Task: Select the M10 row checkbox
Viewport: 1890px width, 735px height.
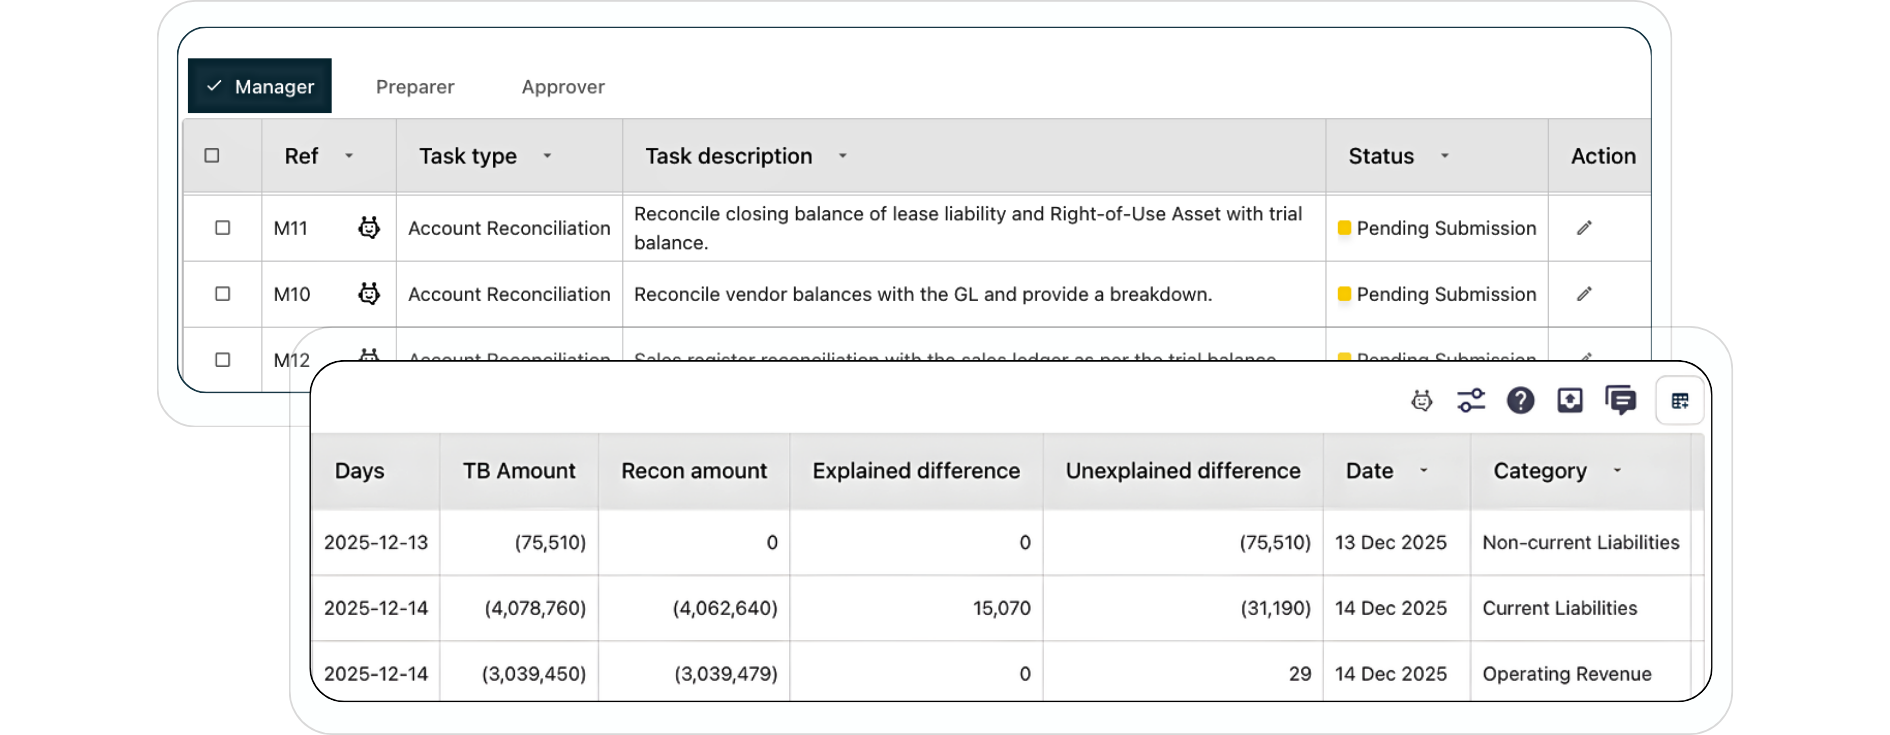Action: coord(223,294)
